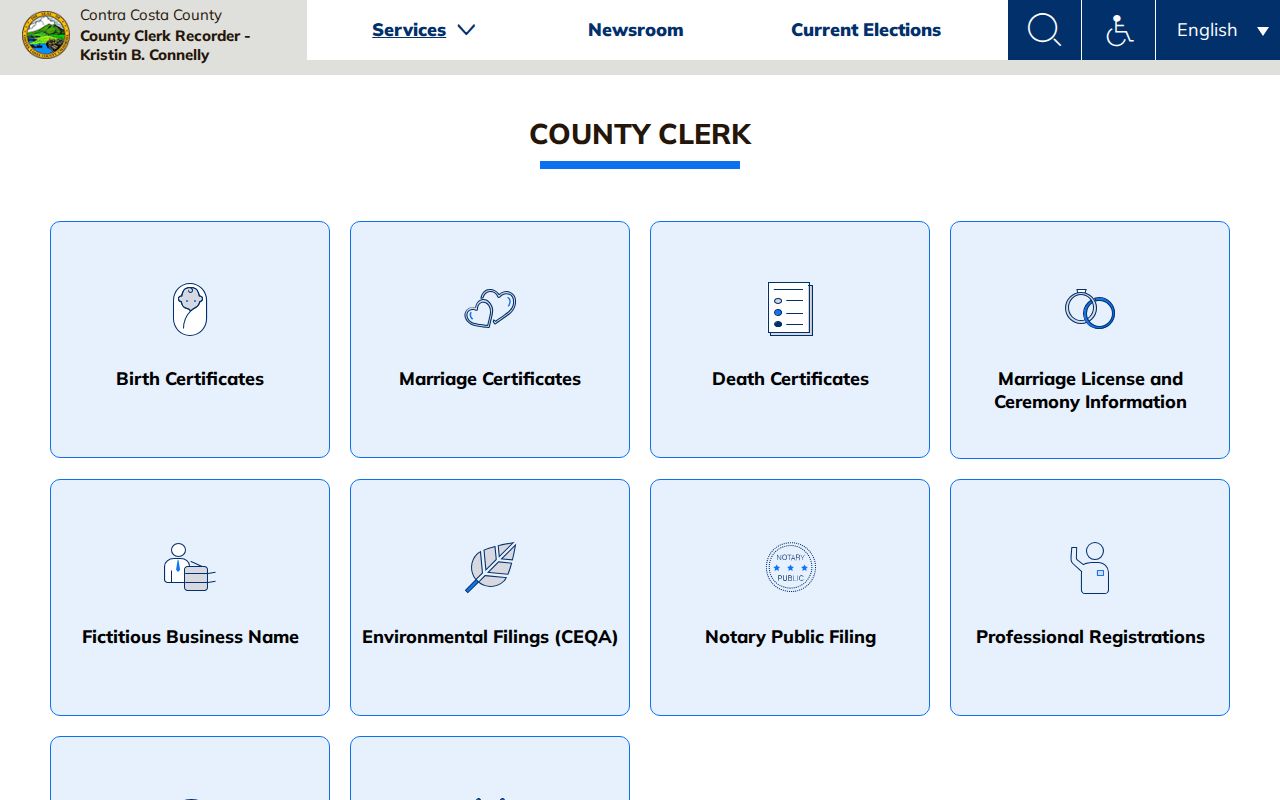Open the site search magnifier icon
Screen dimensions: 1280x800
pos(1044,30)
